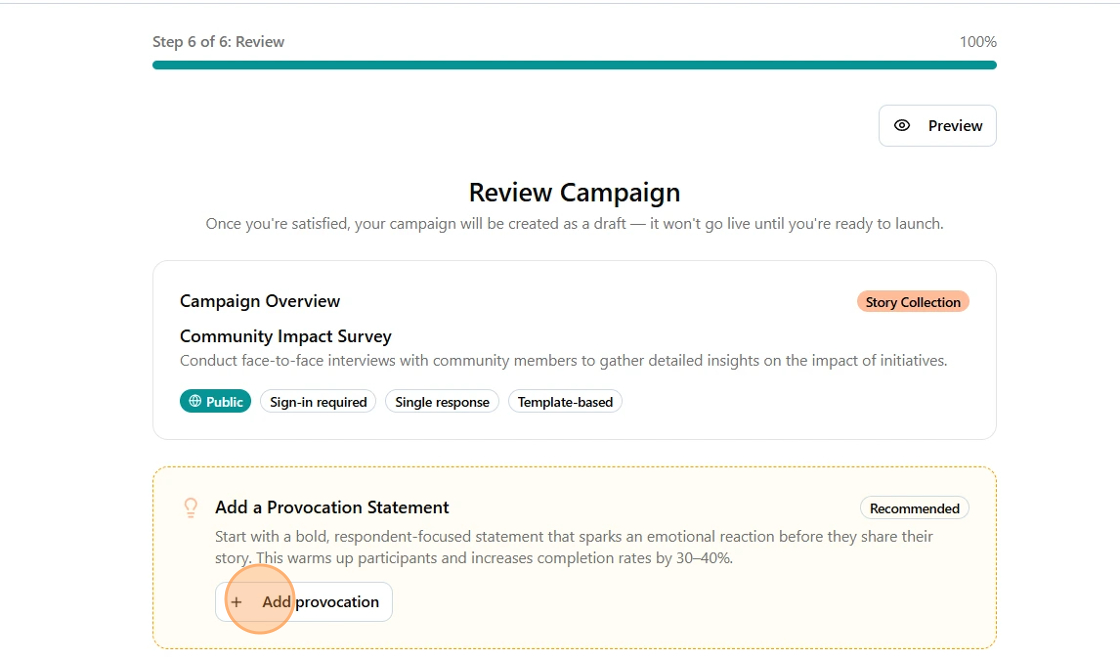Click the Community Impact Survey title
1120x660 pixels.
[x=286, y=336]
